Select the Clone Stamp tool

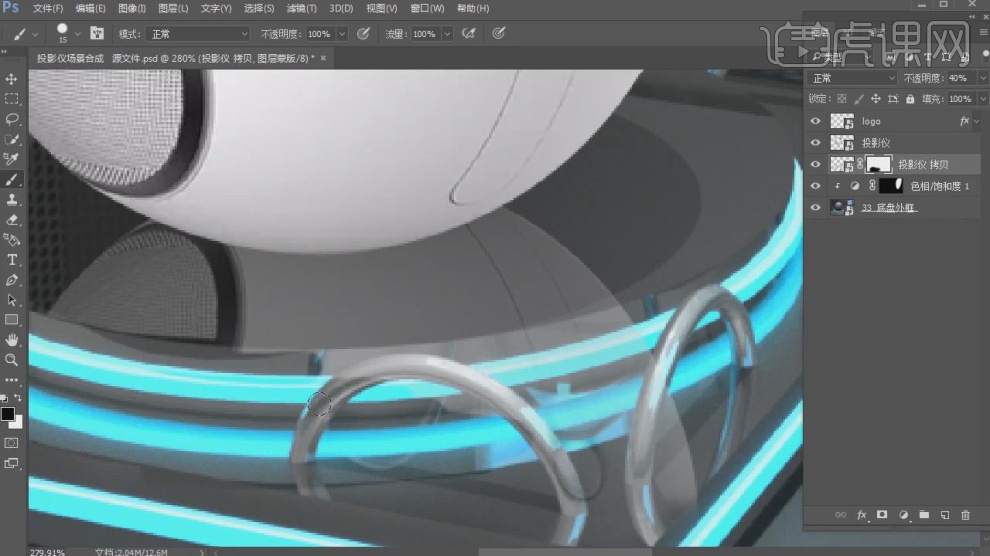point(11,200)
